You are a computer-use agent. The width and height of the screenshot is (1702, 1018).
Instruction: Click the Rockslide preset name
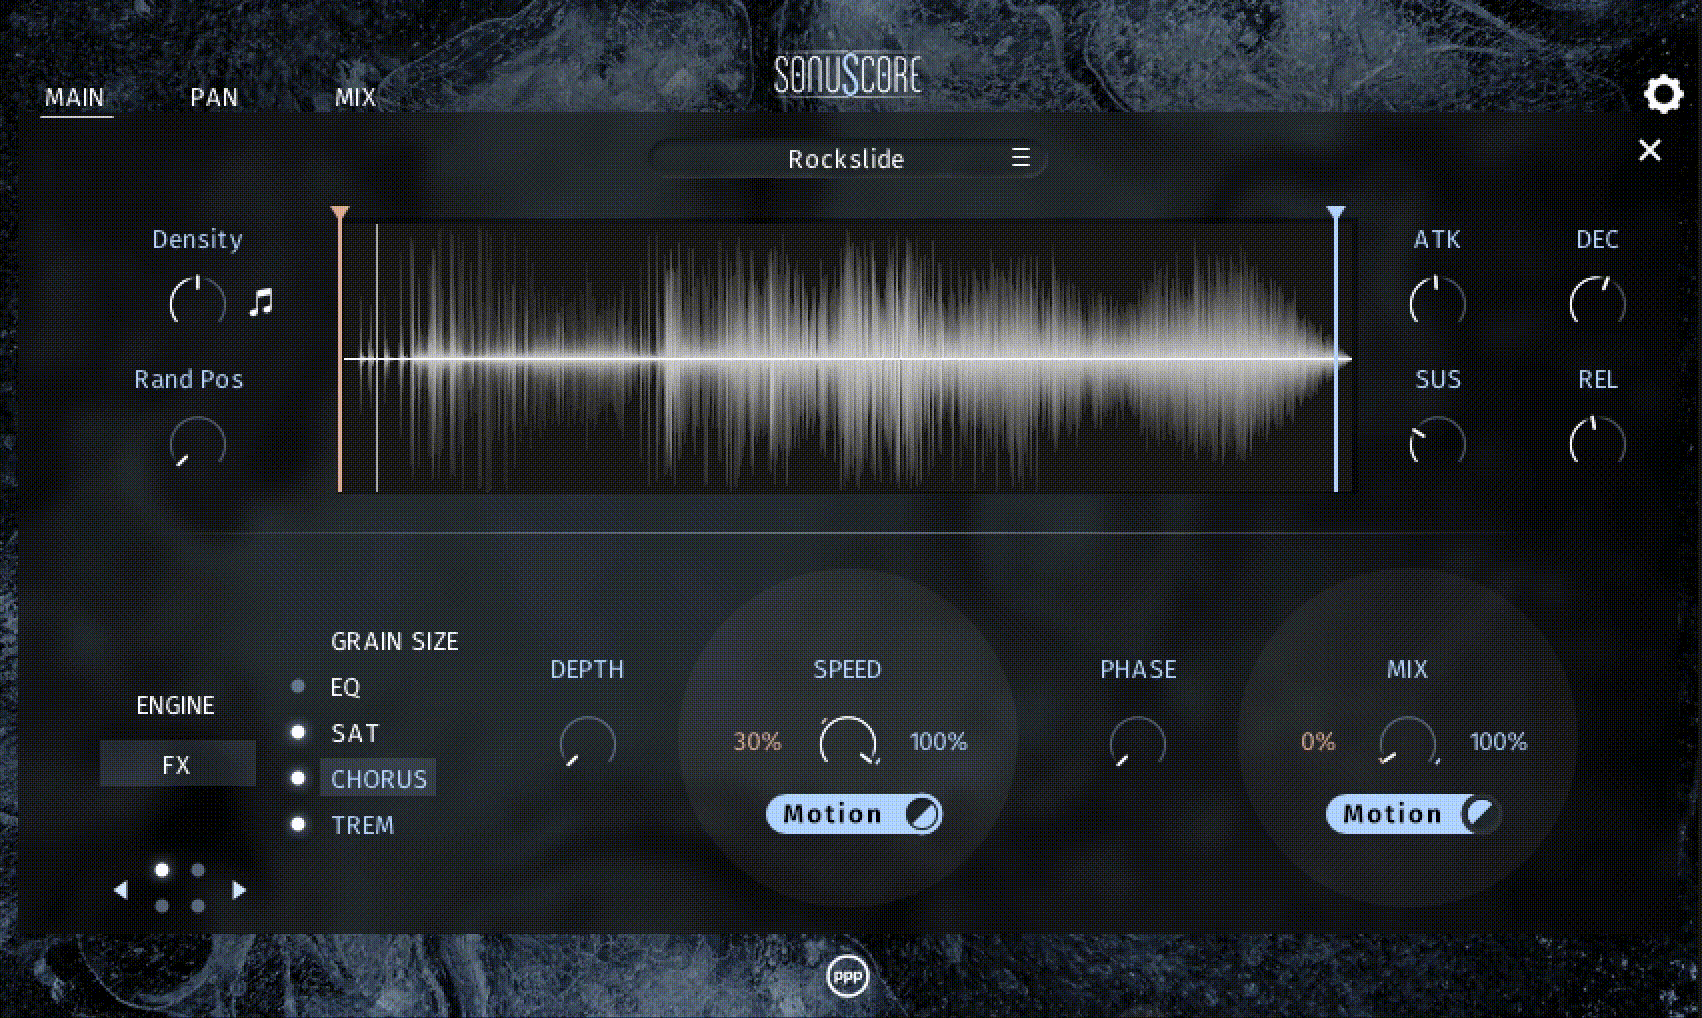(x=846, y=159)
